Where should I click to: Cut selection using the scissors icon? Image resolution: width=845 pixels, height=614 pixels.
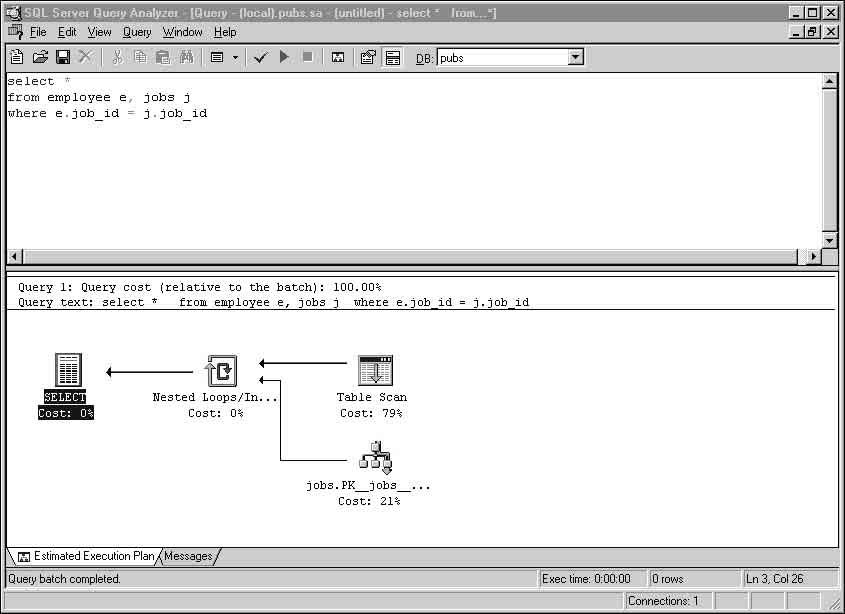tap(117, 57)
